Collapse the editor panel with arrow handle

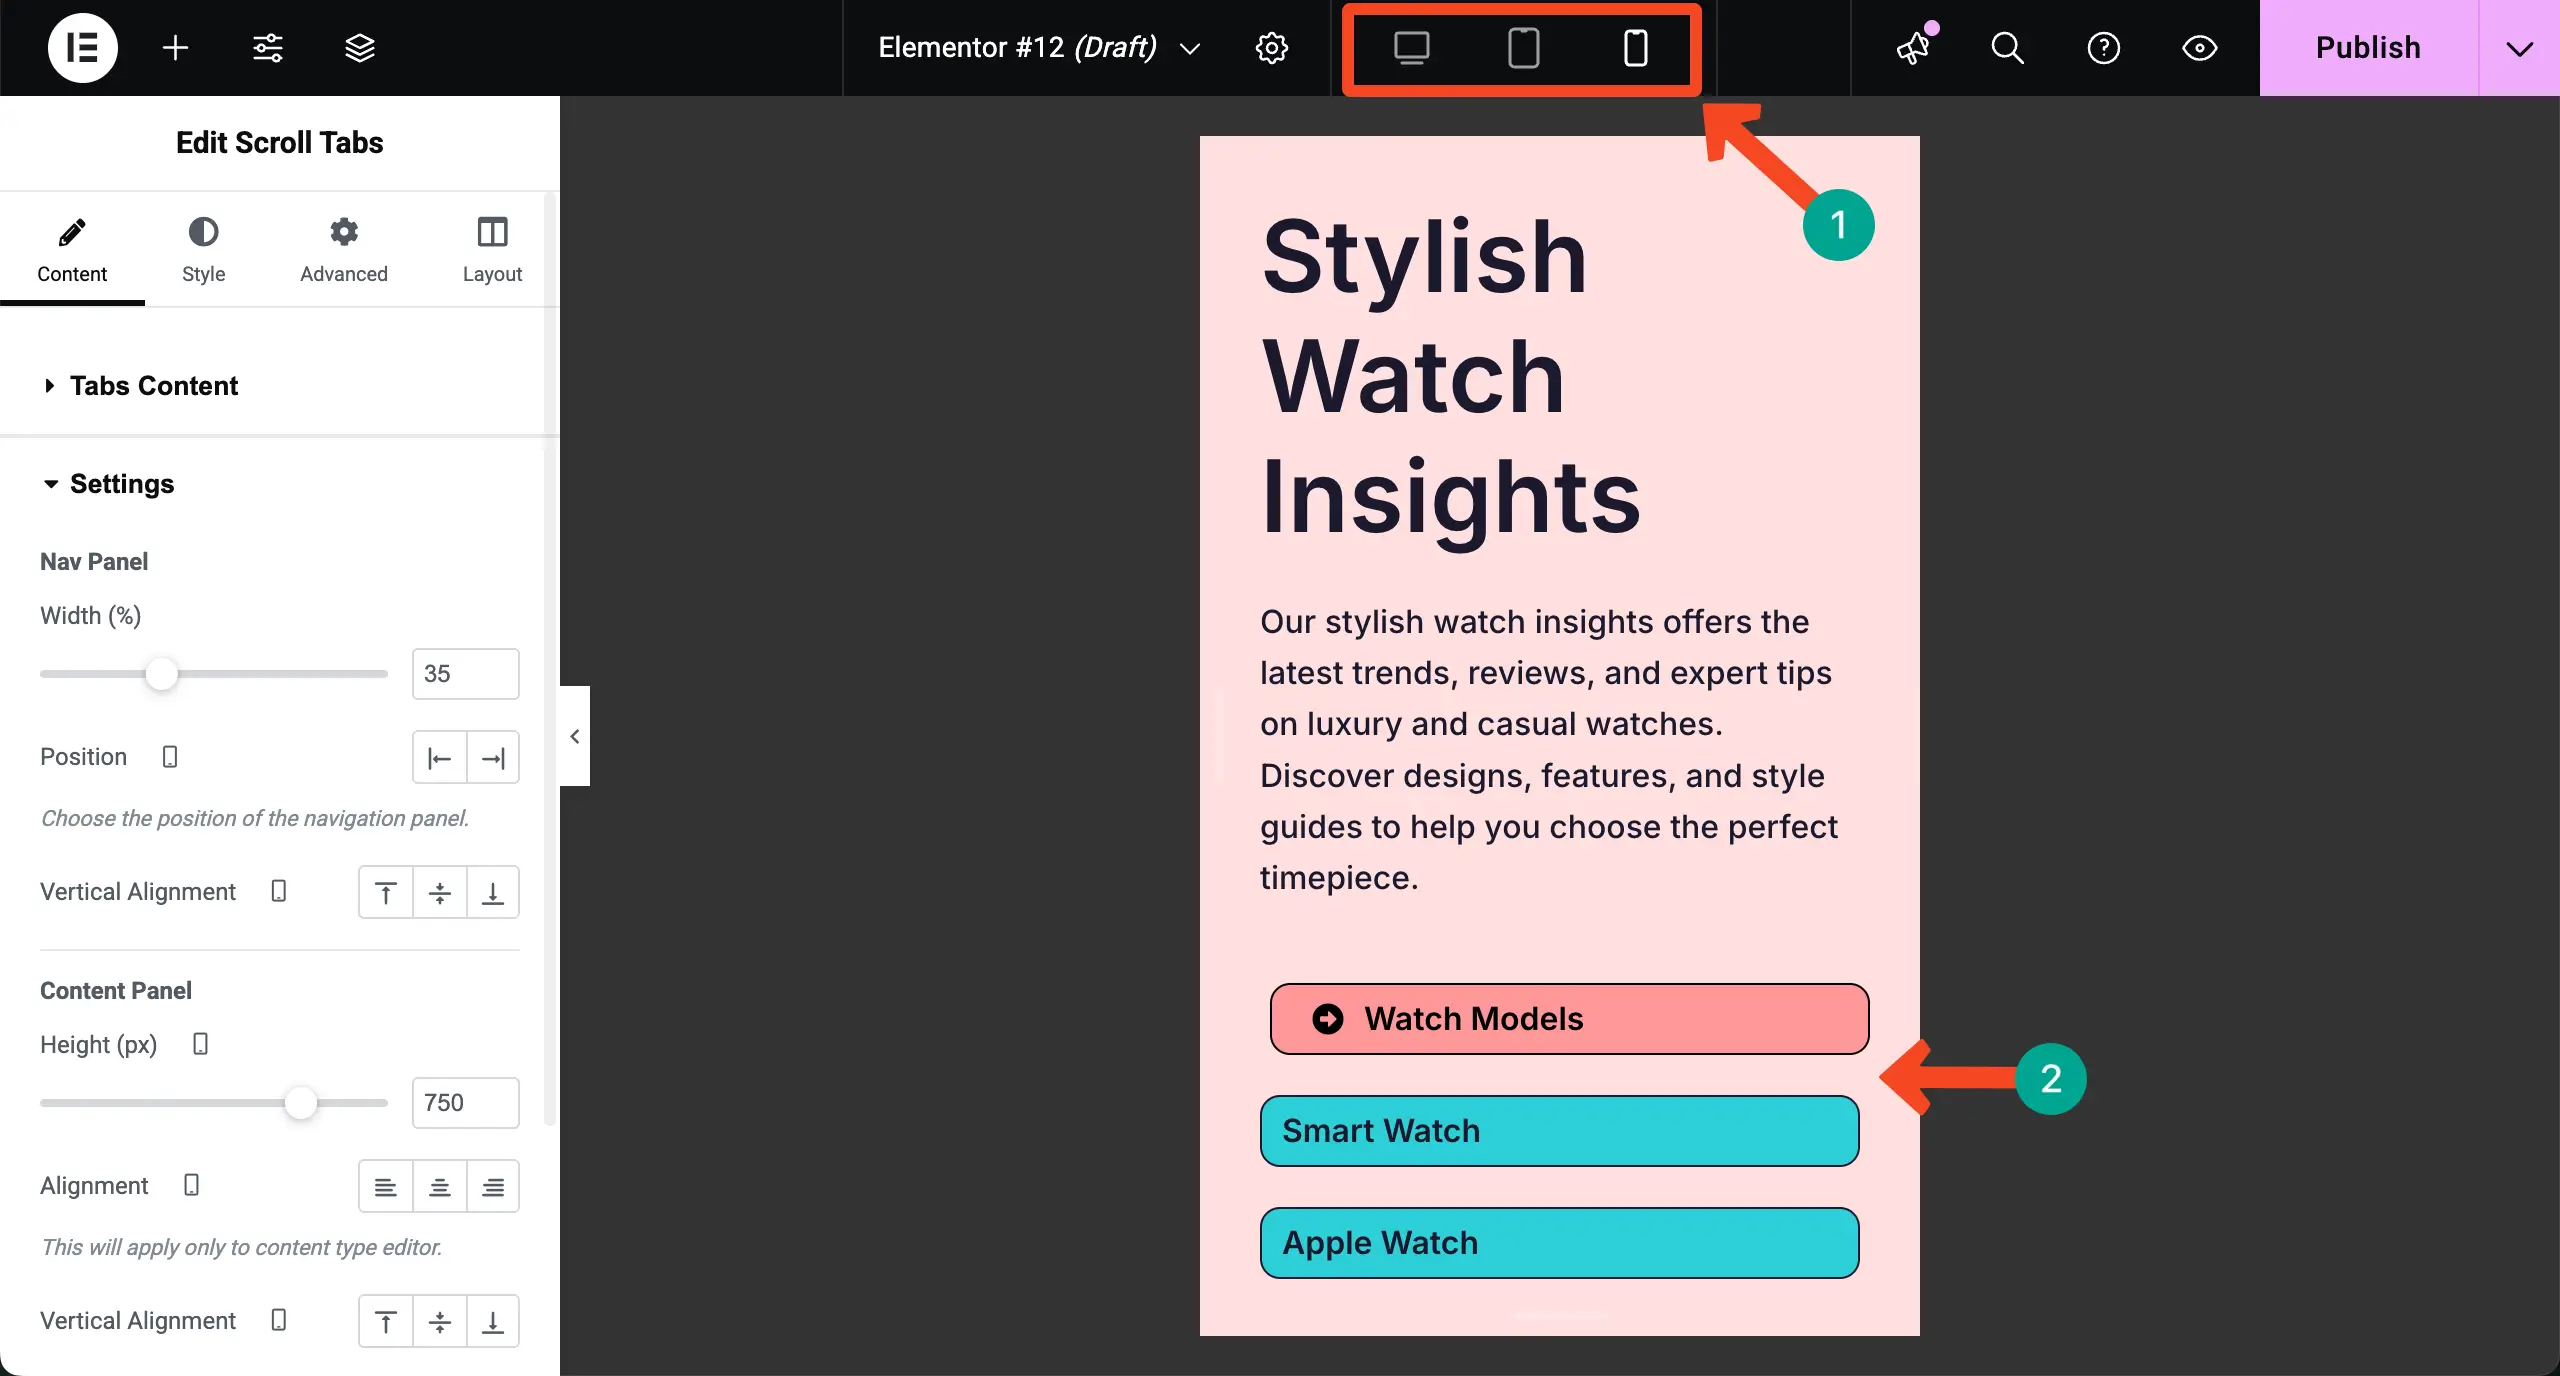tap(575, 736)
